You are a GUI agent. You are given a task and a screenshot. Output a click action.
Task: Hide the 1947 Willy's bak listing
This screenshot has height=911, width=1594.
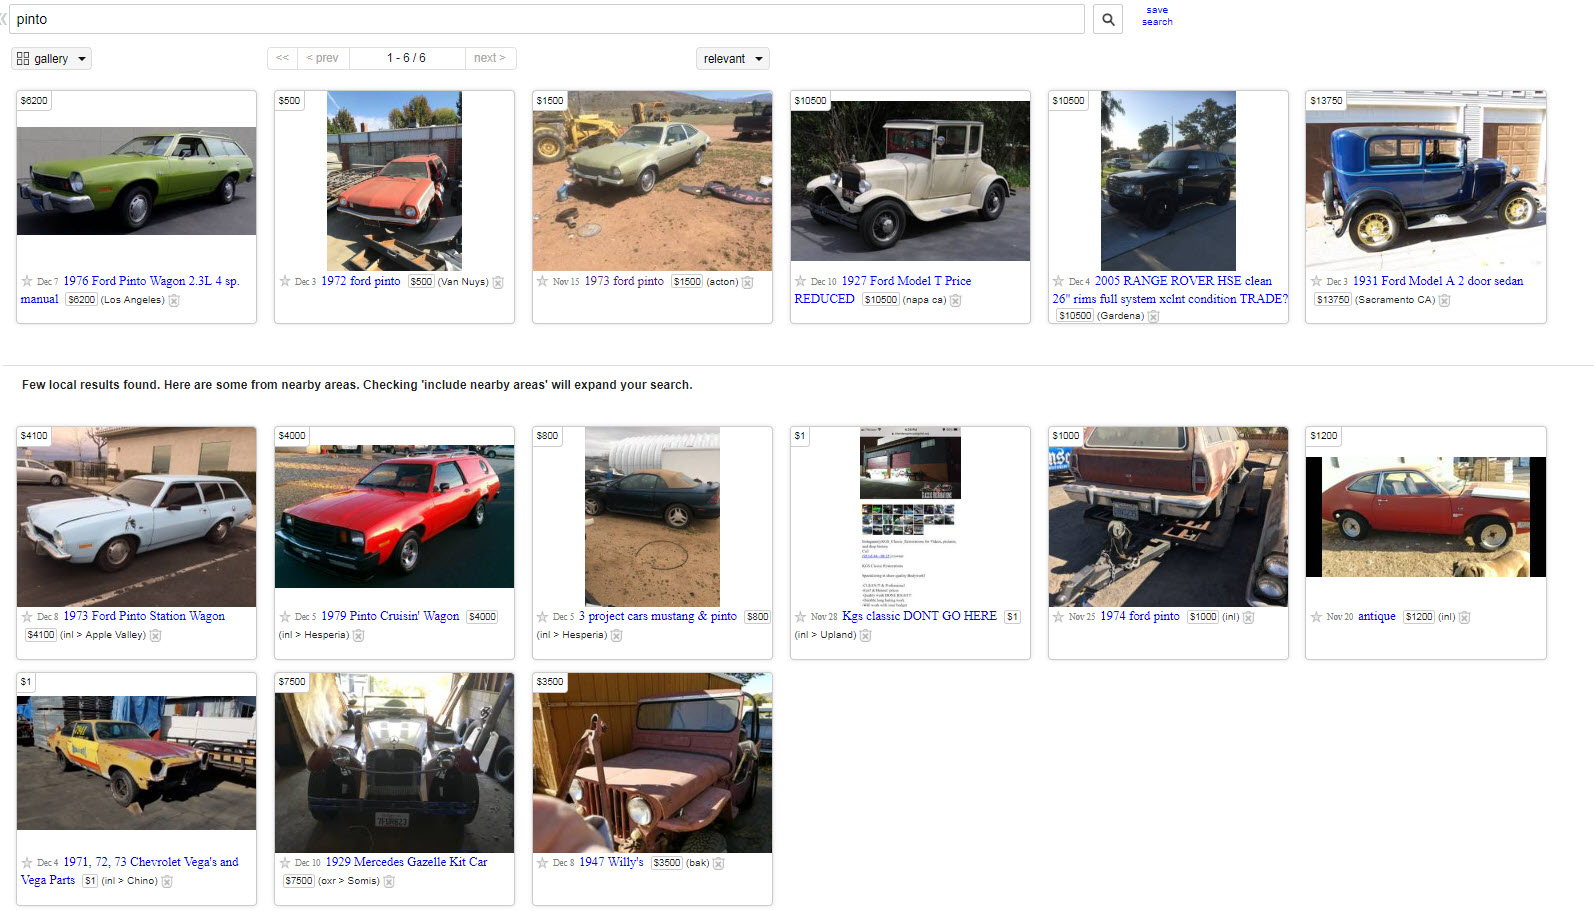click(718, 863)
